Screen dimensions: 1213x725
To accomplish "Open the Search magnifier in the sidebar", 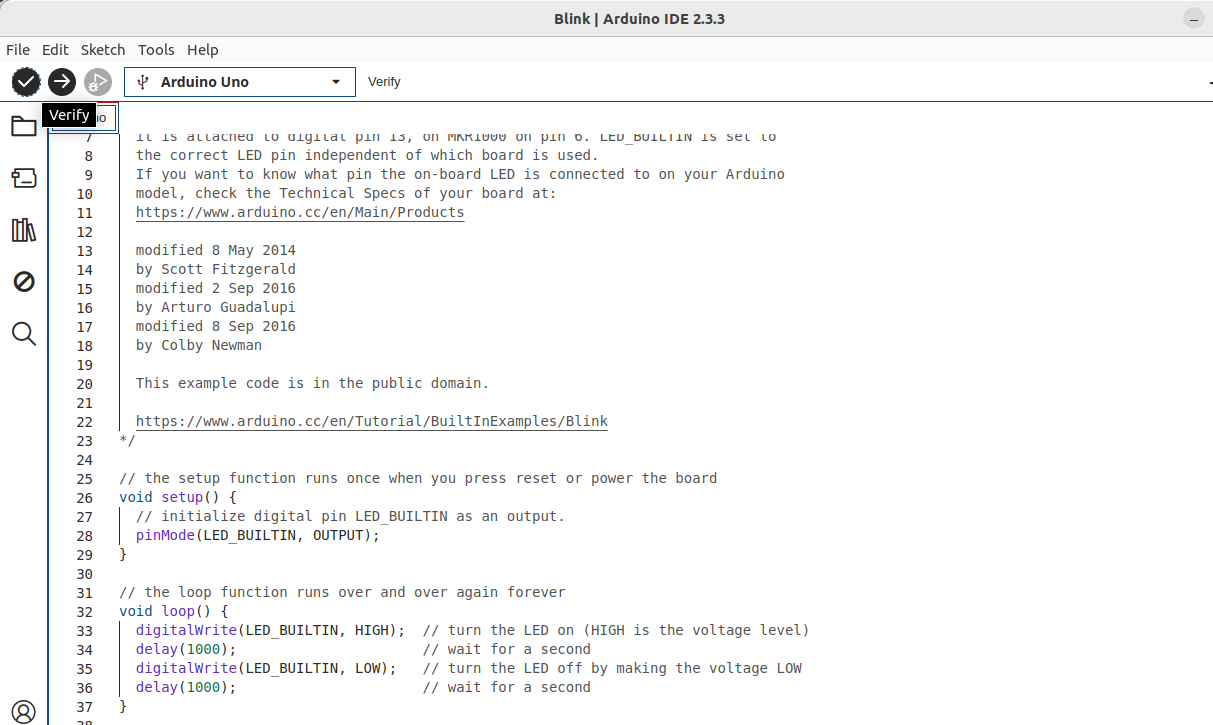I will pos(24,334).
